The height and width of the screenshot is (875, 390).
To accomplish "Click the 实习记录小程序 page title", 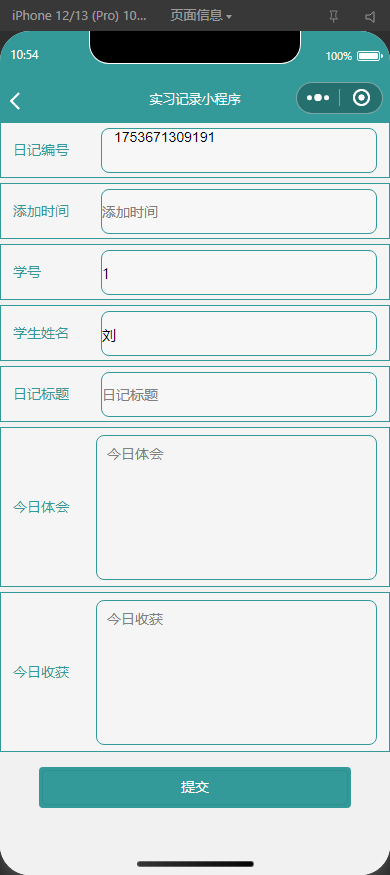I will (195, 99).
